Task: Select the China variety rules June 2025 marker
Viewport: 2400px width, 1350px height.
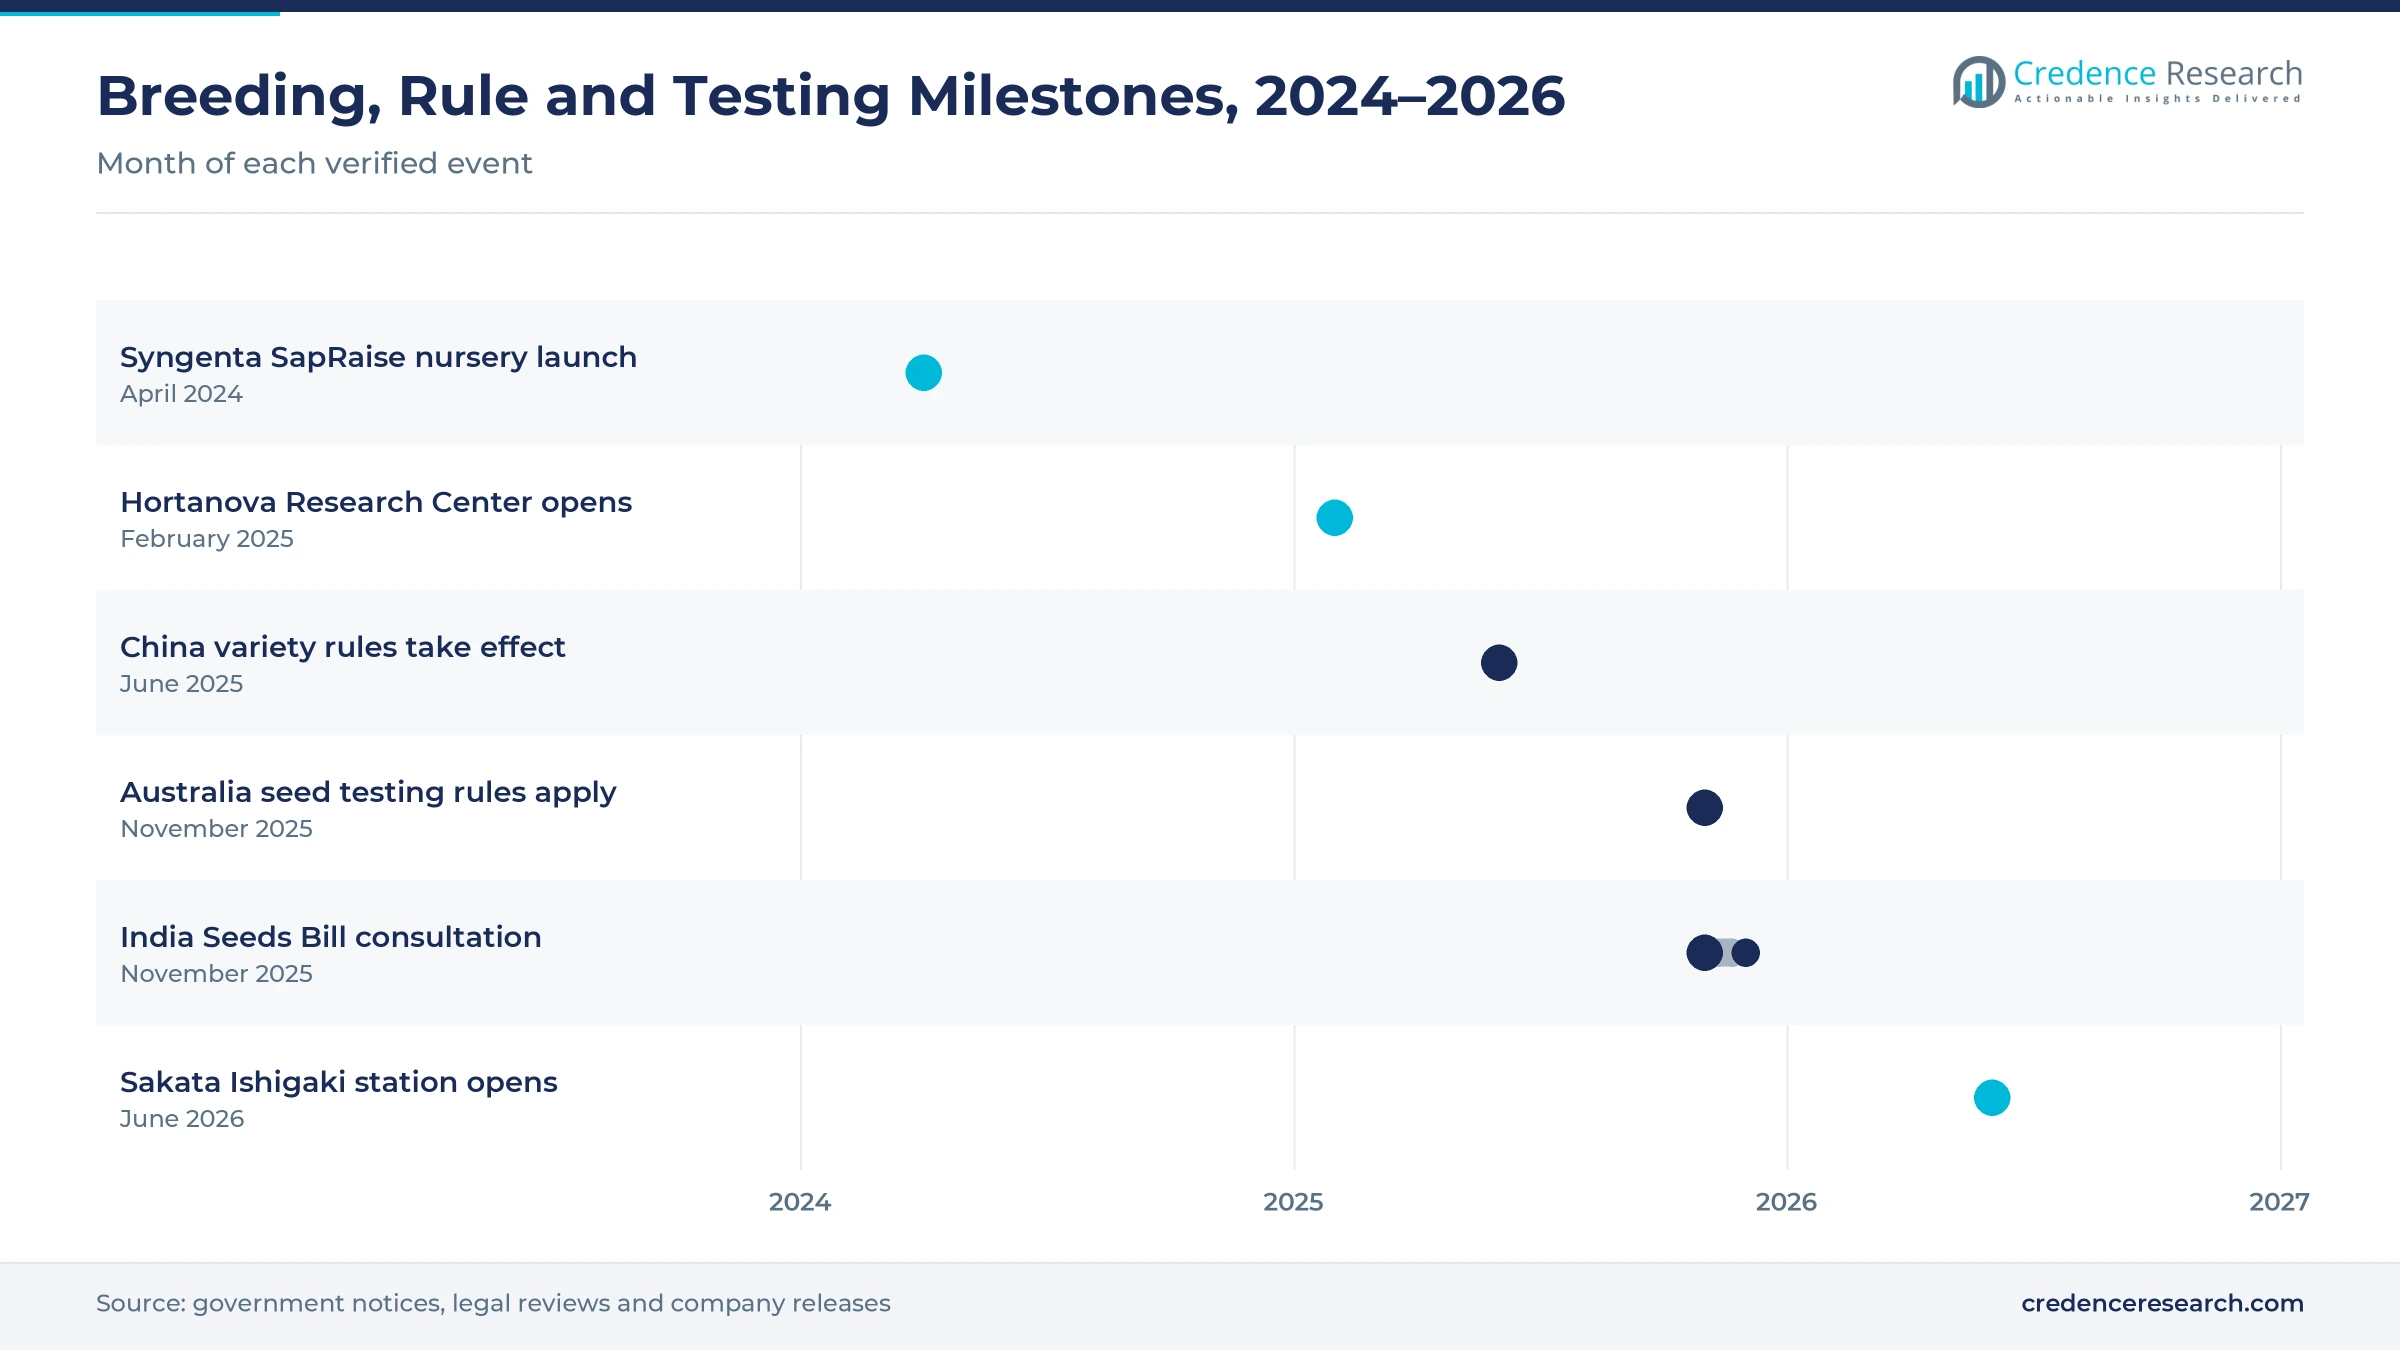Action: tap(1499, 663)
